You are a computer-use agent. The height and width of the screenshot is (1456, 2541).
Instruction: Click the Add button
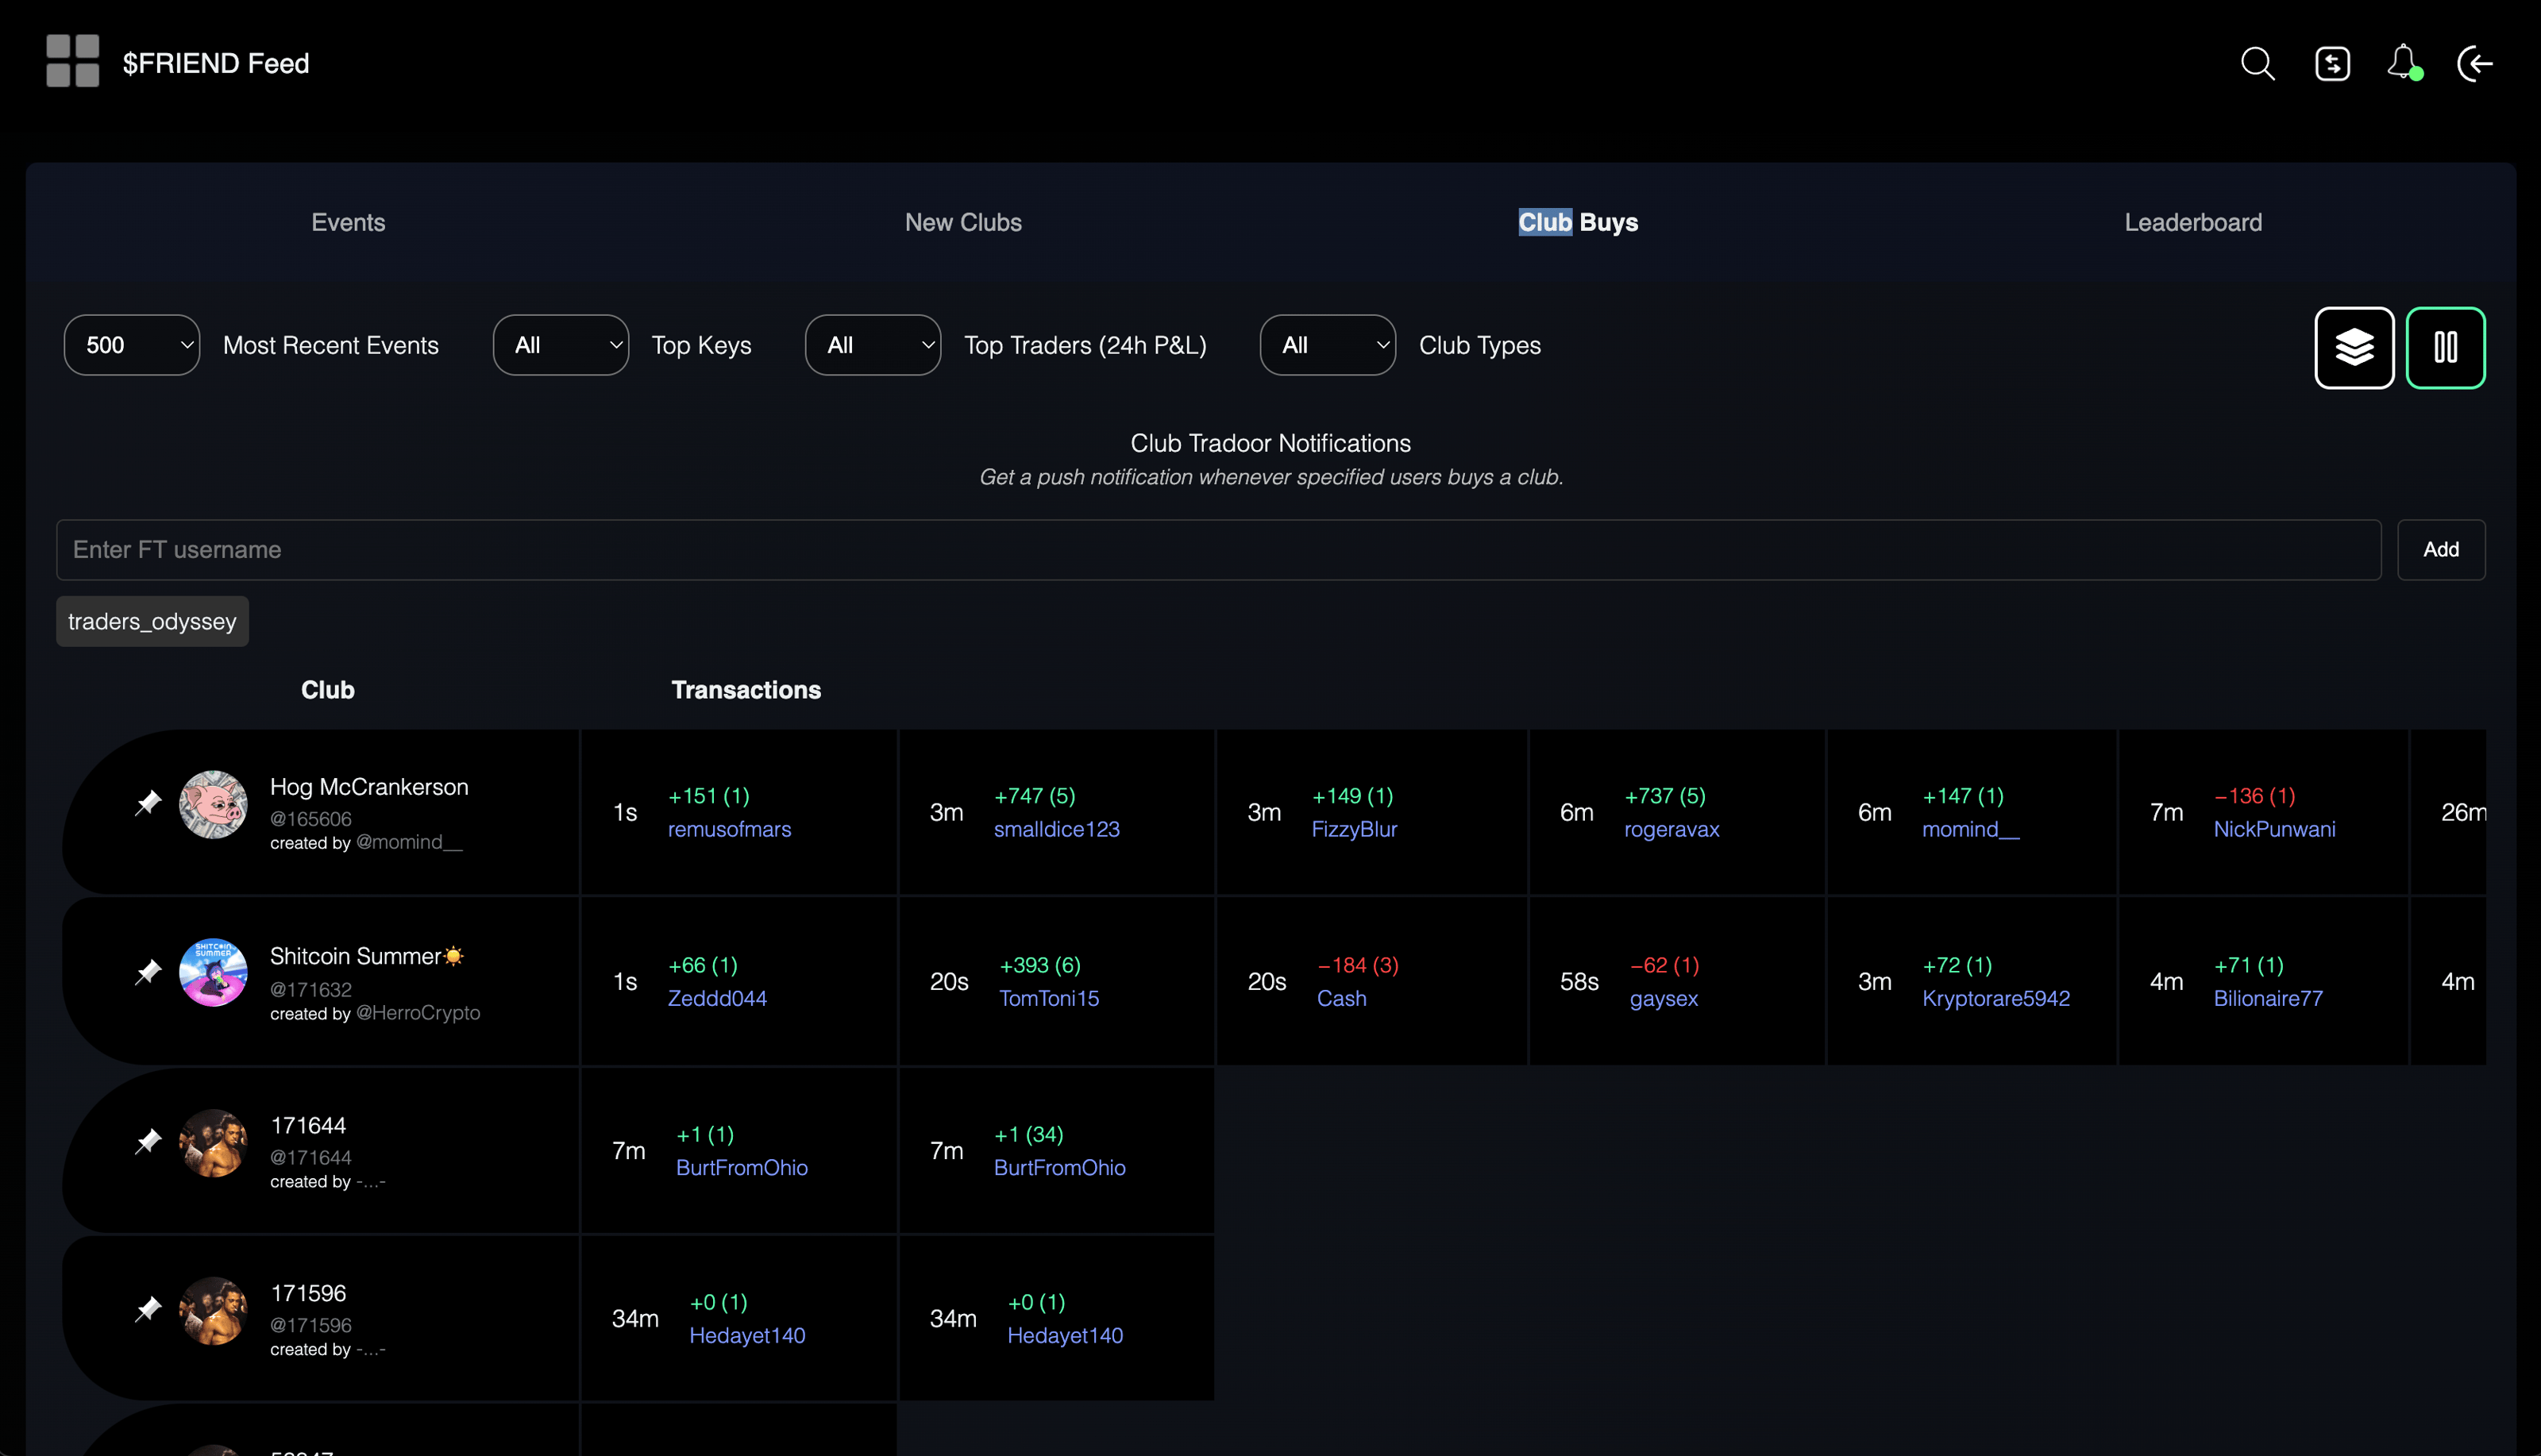pyautogui.click(x=2441, y=549)
